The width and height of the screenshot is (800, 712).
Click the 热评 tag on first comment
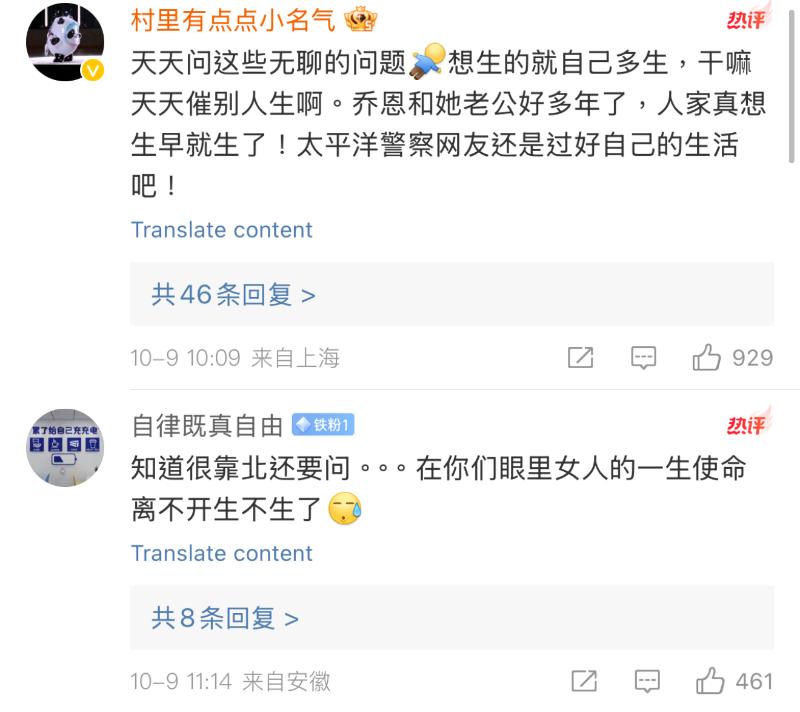tap(746, 21)
